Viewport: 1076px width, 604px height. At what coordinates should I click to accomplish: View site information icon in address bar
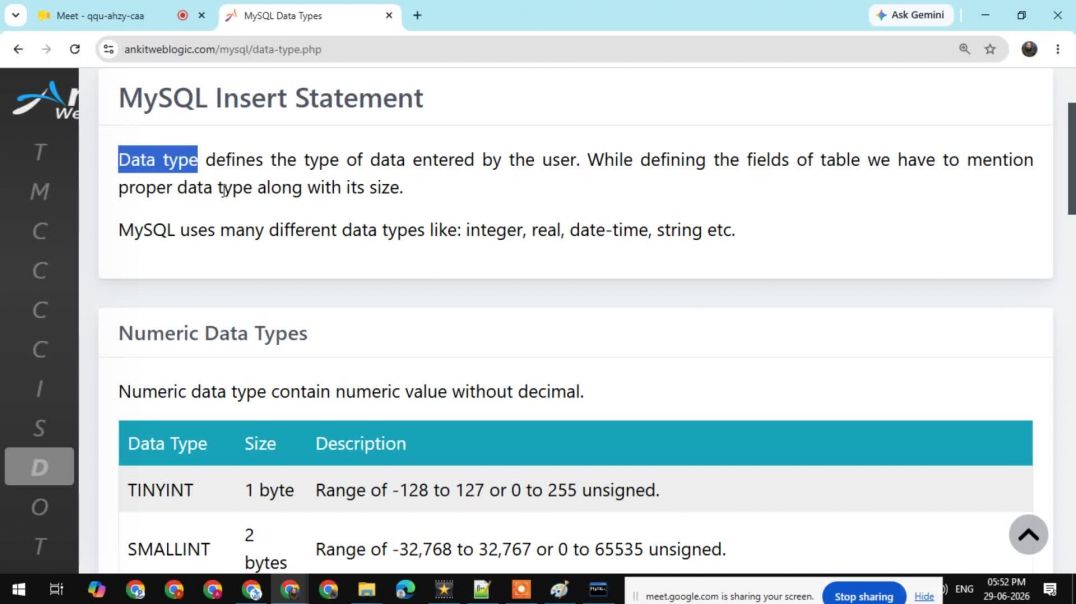point(108,49)
